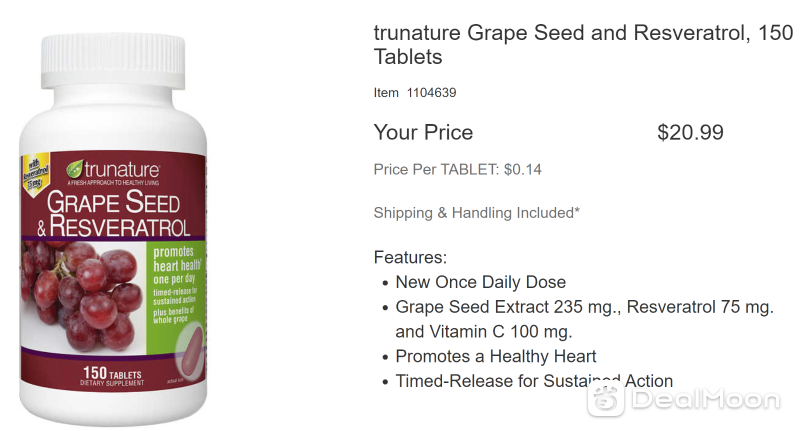The height and width of the screenshot is (431, 800).
Task: Click the item number 1104639
Action: 431,93
